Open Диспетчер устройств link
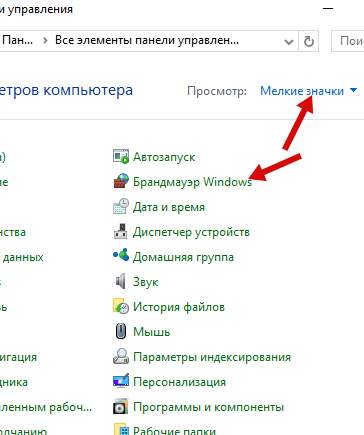The height and width of the screenshot is (435, 364). tap(191, 232)
